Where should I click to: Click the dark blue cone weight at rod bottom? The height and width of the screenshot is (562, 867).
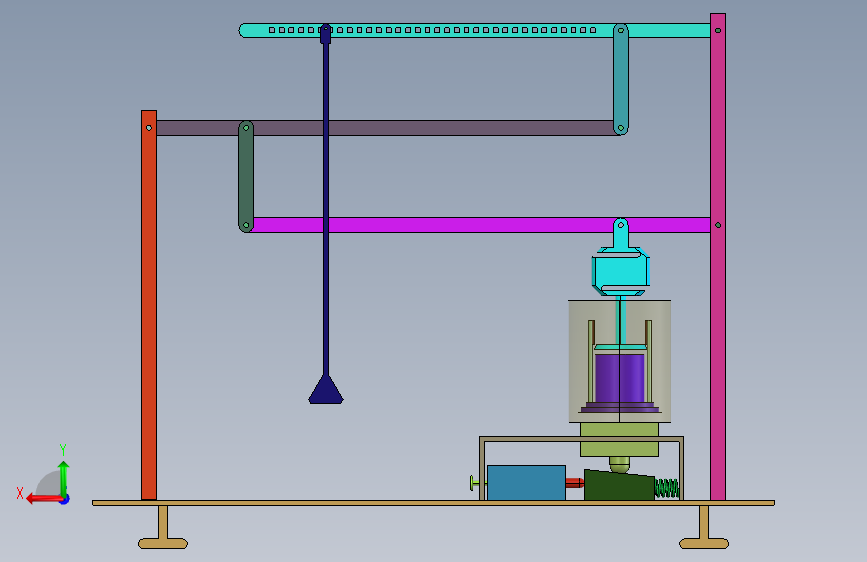[326, 390]
